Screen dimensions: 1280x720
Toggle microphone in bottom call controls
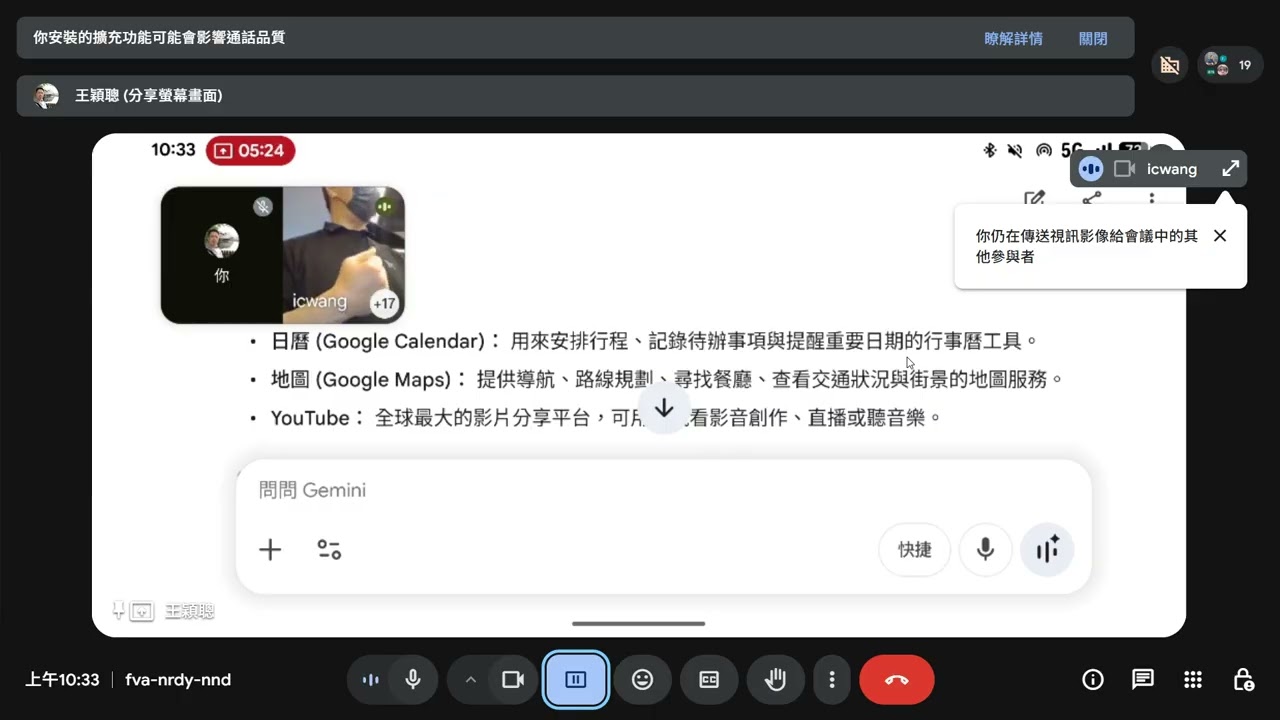tap(413, 680)
